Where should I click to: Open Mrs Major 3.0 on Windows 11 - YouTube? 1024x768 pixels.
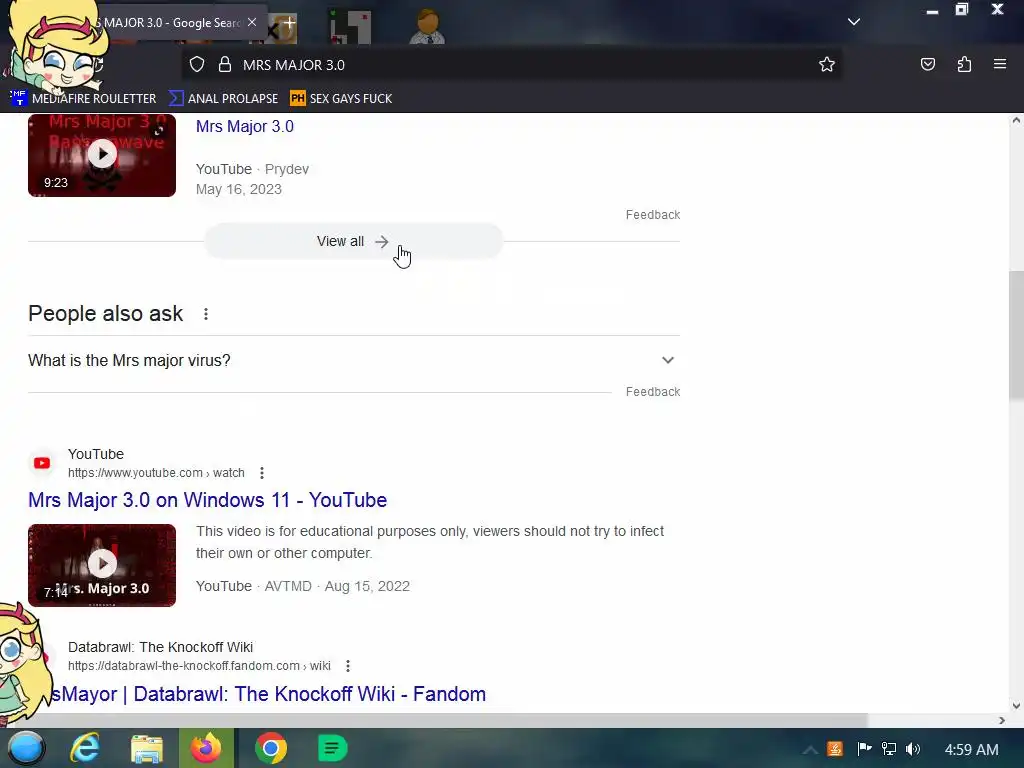(x=208, y=500)
